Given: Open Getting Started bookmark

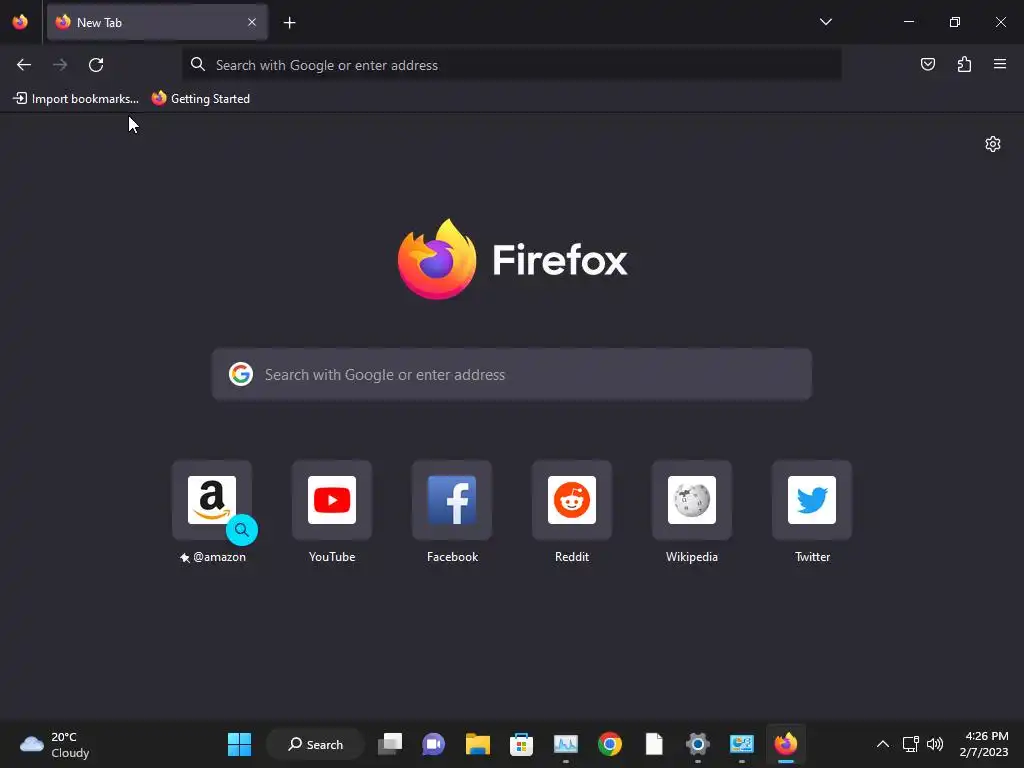Looking at the screenshot, I should click(201, 99).
